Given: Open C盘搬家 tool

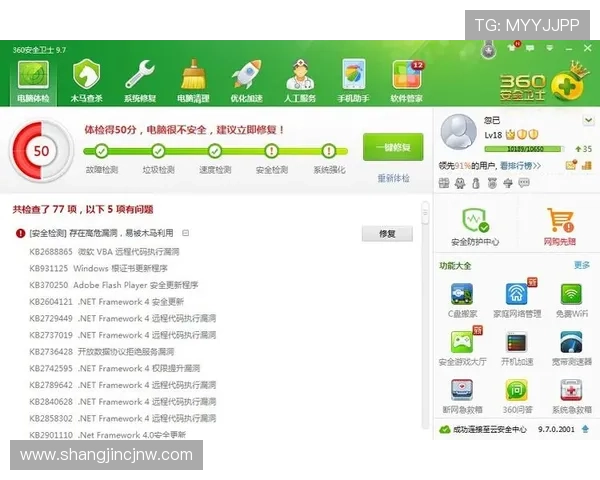Looking at the screenshot, I should coord(462,301).
